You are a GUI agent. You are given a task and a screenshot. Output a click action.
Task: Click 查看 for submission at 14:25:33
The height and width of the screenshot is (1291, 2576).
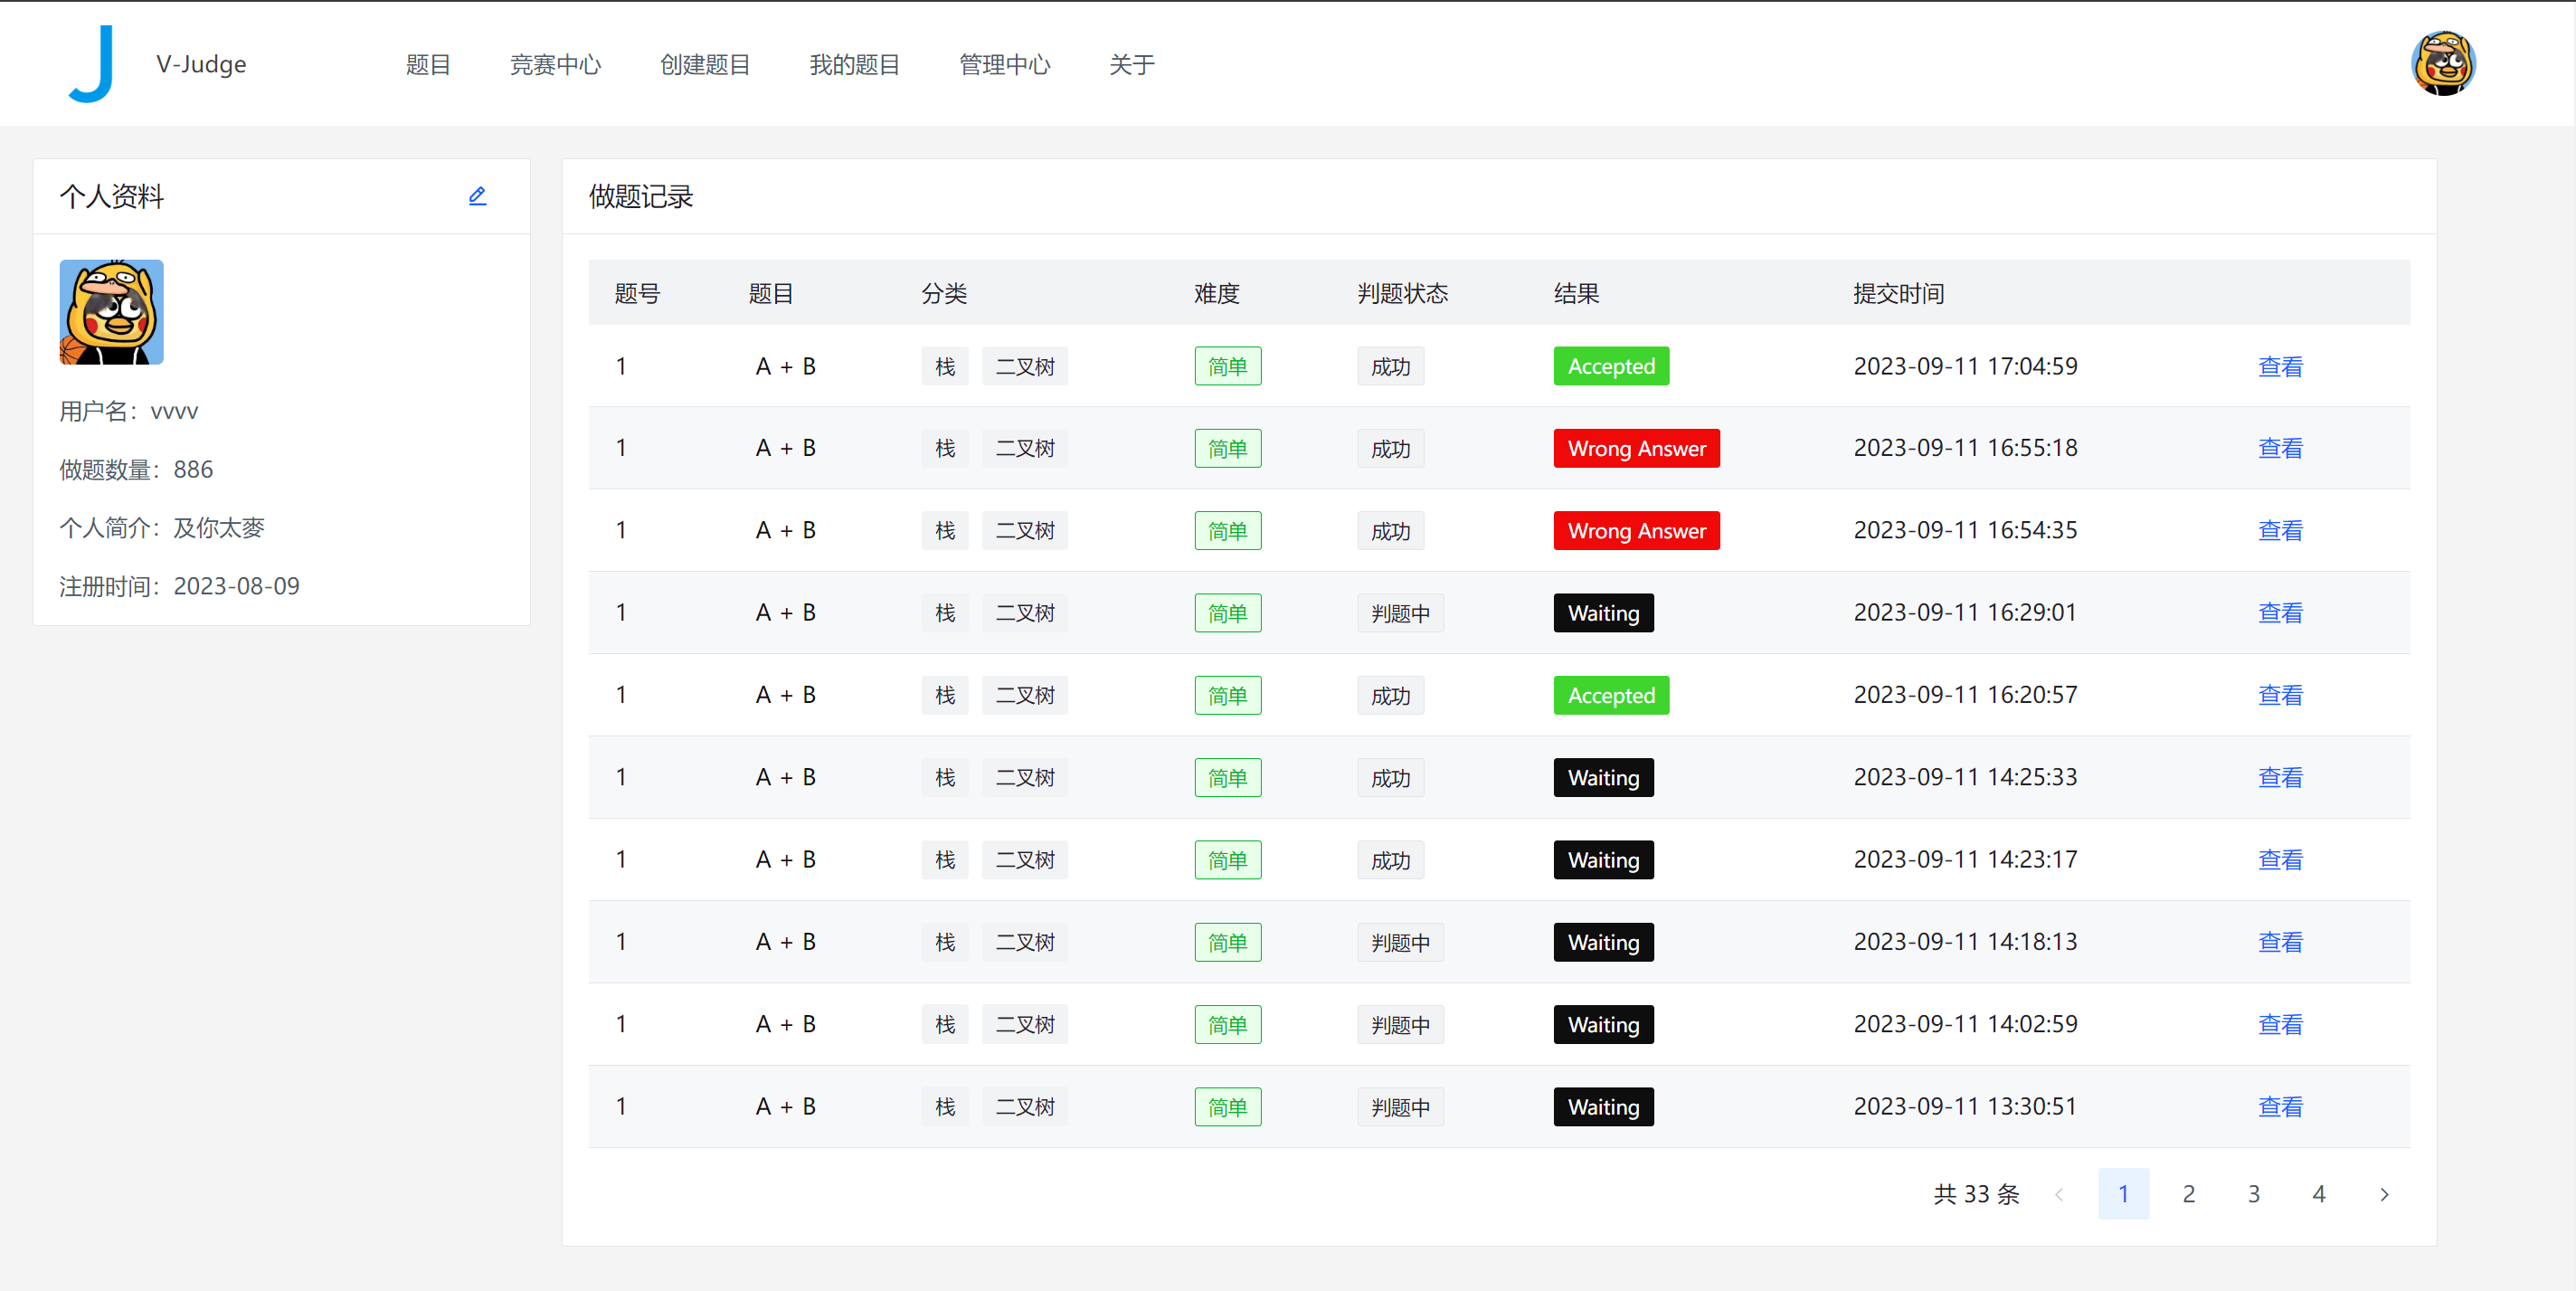(2280, 777)
